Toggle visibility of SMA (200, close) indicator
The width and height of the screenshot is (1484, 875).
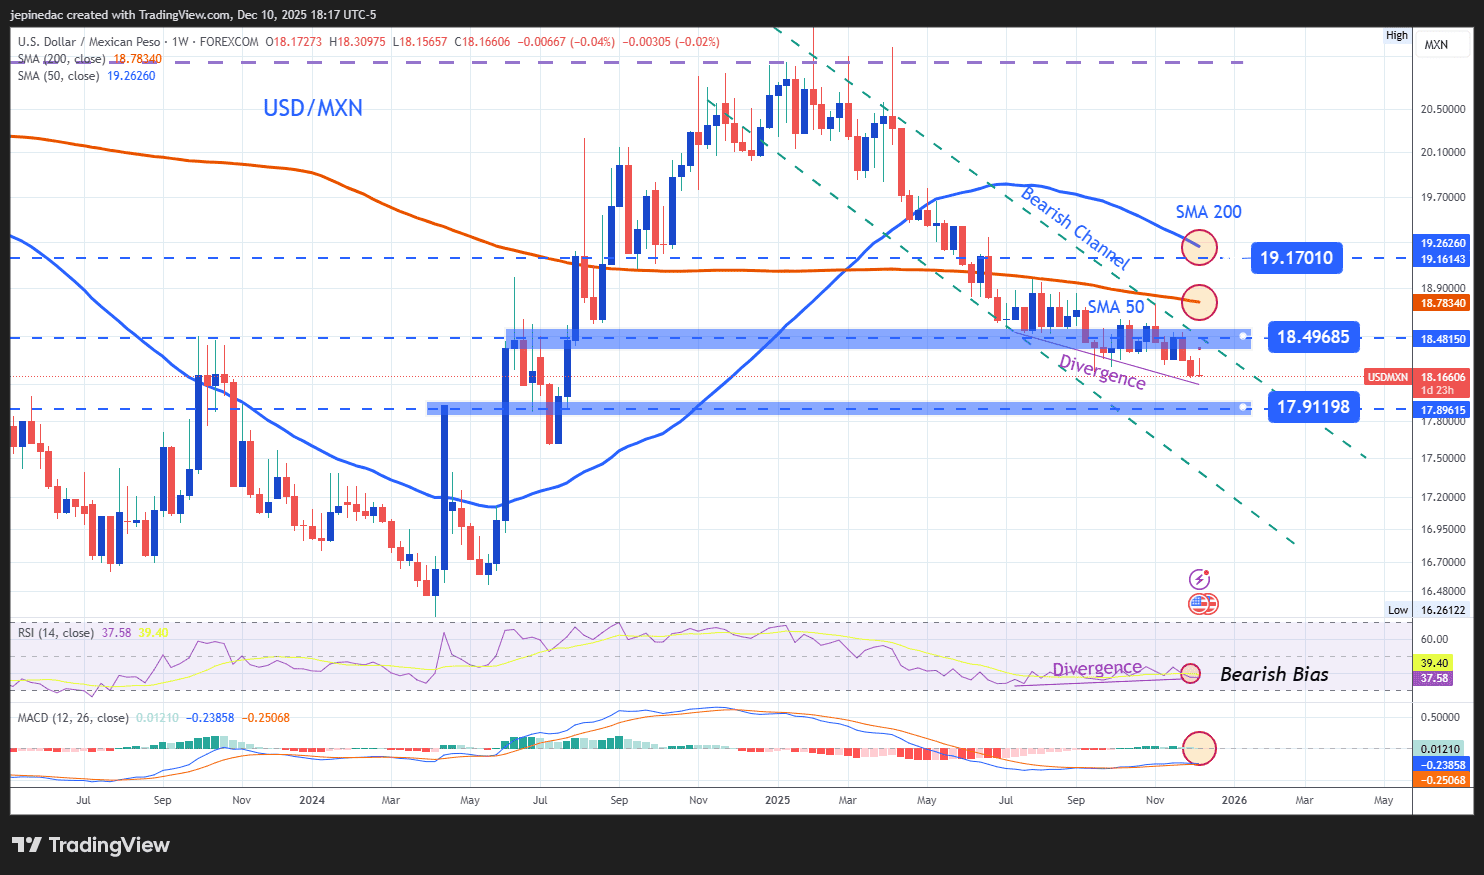tap(60, 59)
